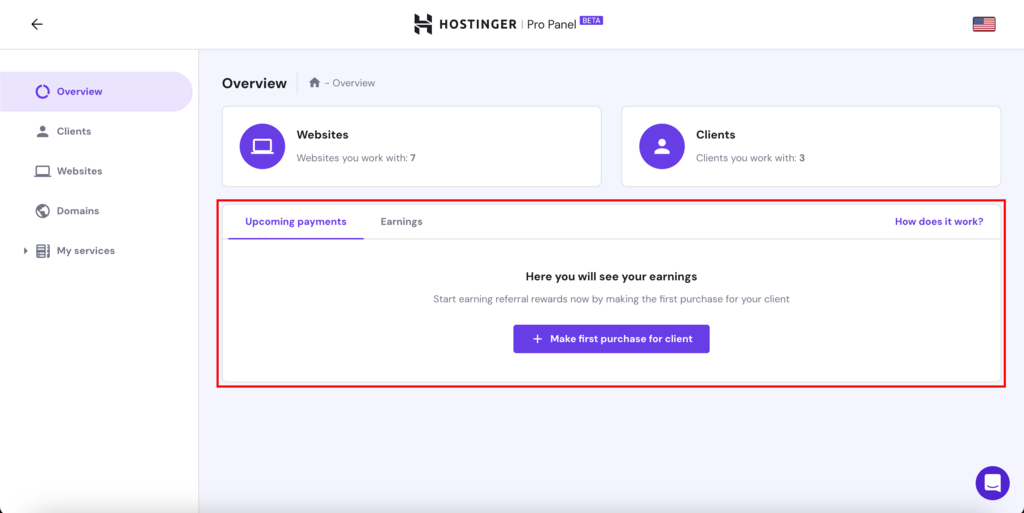Click the back arrow icon
Image resolution: width=1024 pixels, height=513 pixels.
point(37,24)
